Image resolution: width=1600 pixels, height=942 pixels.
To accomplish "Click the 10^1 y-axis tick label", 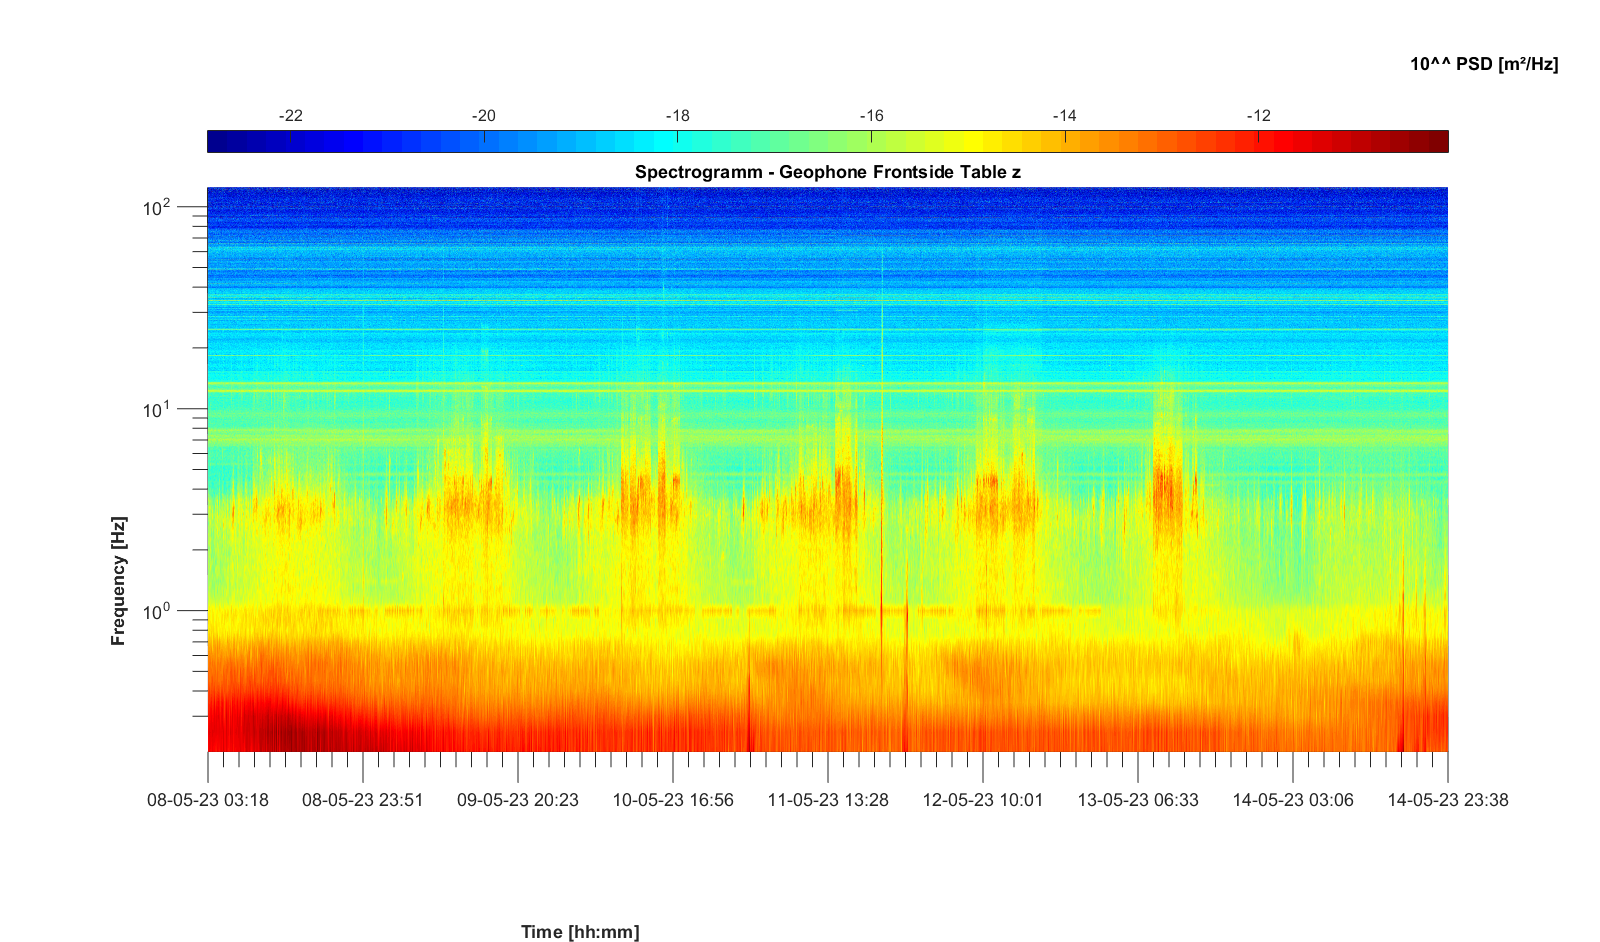I will (157, 410).
